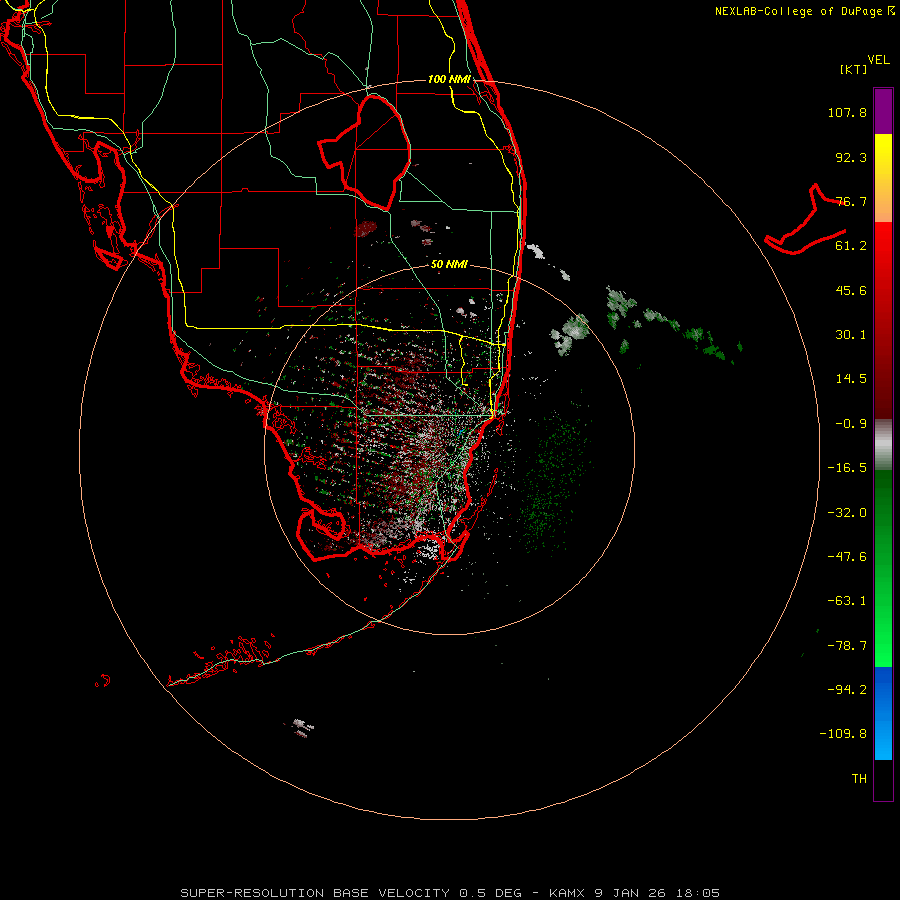Image resolution: width=900 pixels, height=900 pixels.
Task: Click the -16.5 velocity value
Action: [x=847, y=468]
